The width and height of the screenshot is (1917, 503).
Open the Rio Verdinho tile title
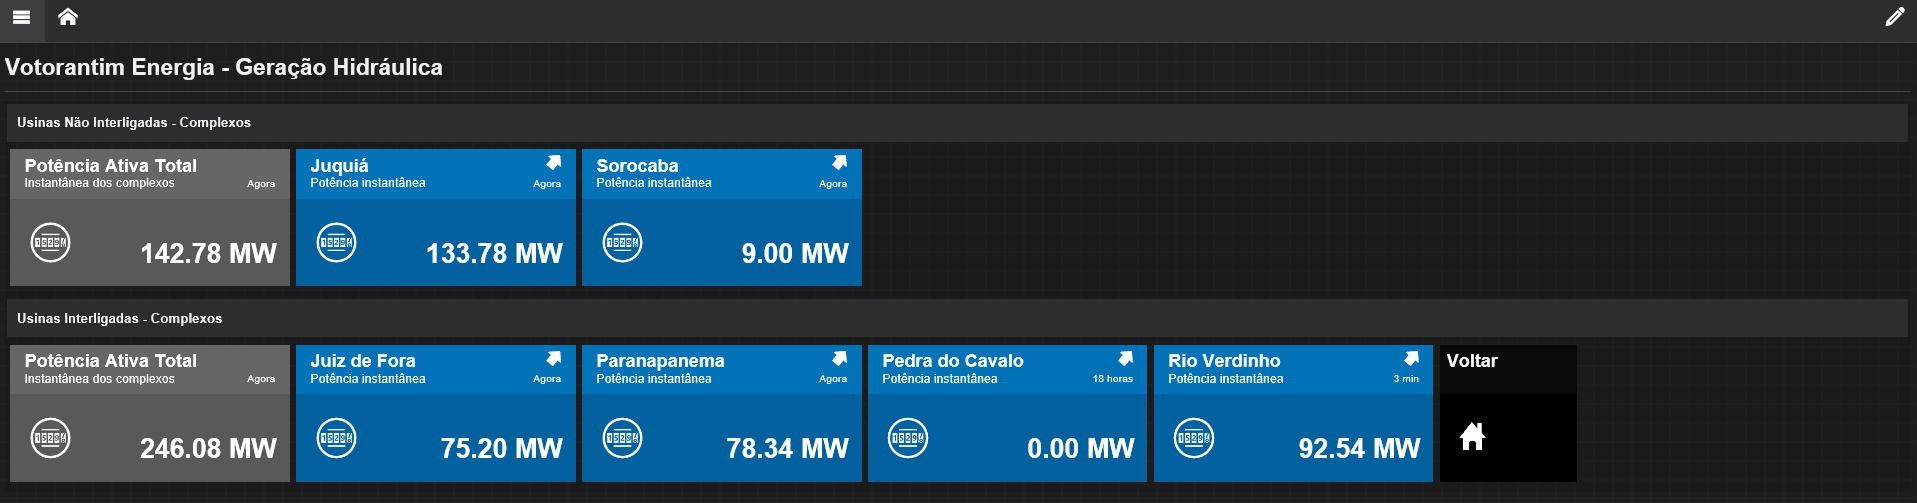pyautogui.click(x=1224, y=361)
